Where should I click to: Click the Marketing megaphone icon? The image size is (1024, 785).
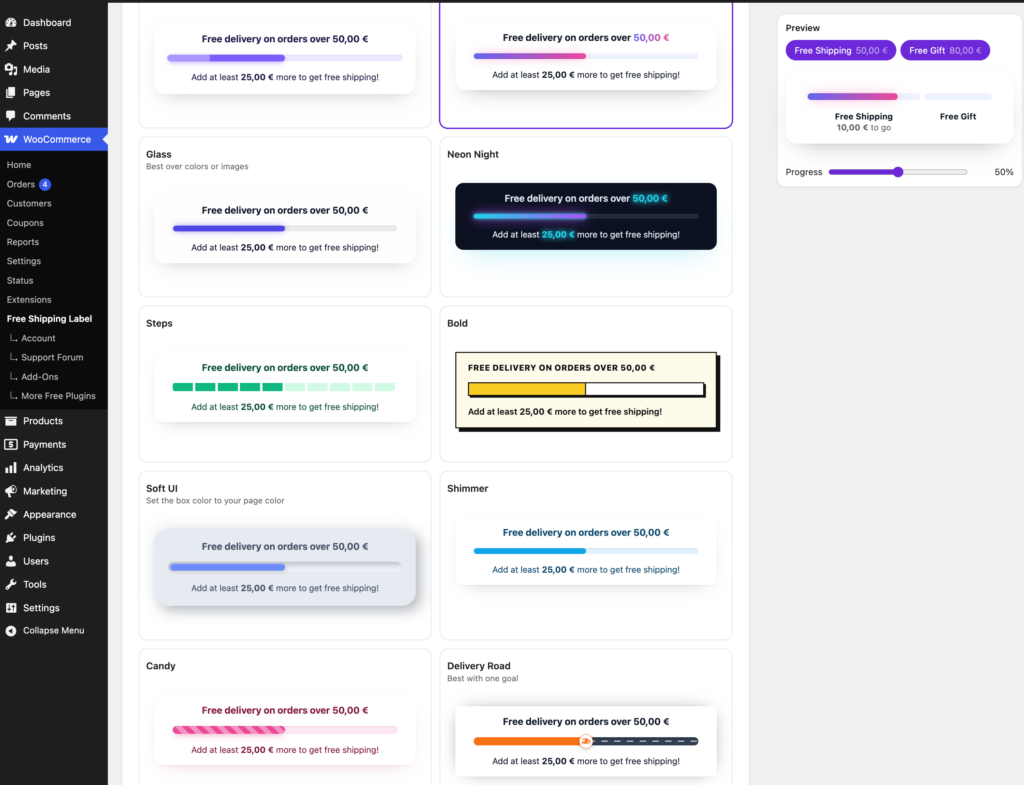(x=11, y=491)
